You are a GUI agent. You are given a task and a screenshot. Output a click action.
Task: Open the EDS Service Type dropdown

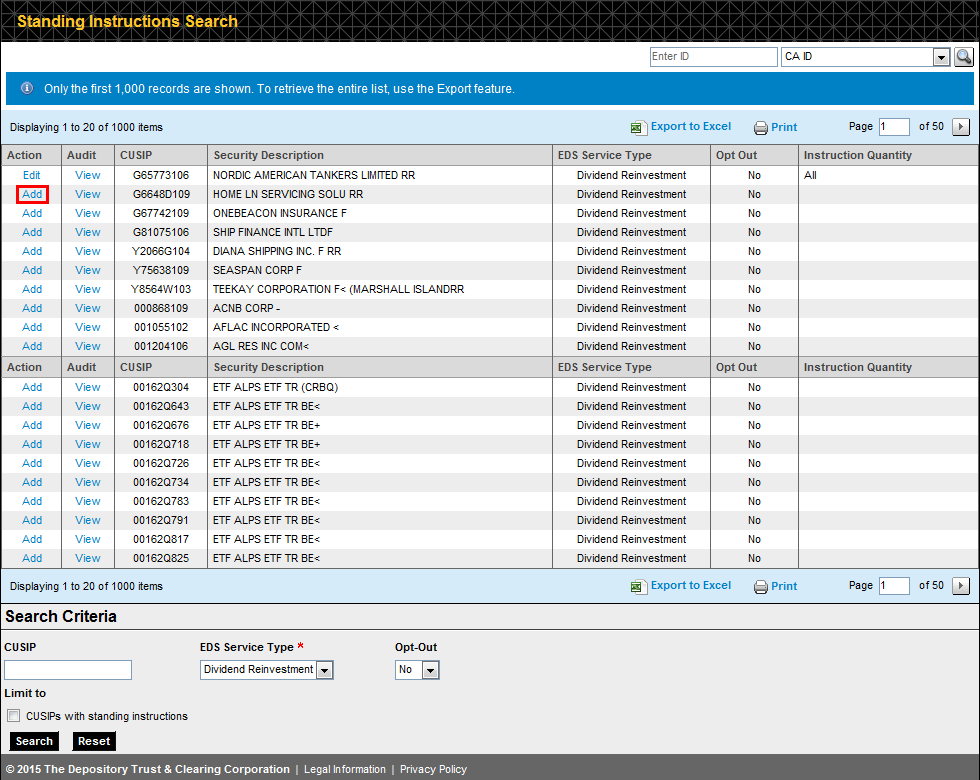(x=324, y=670)
